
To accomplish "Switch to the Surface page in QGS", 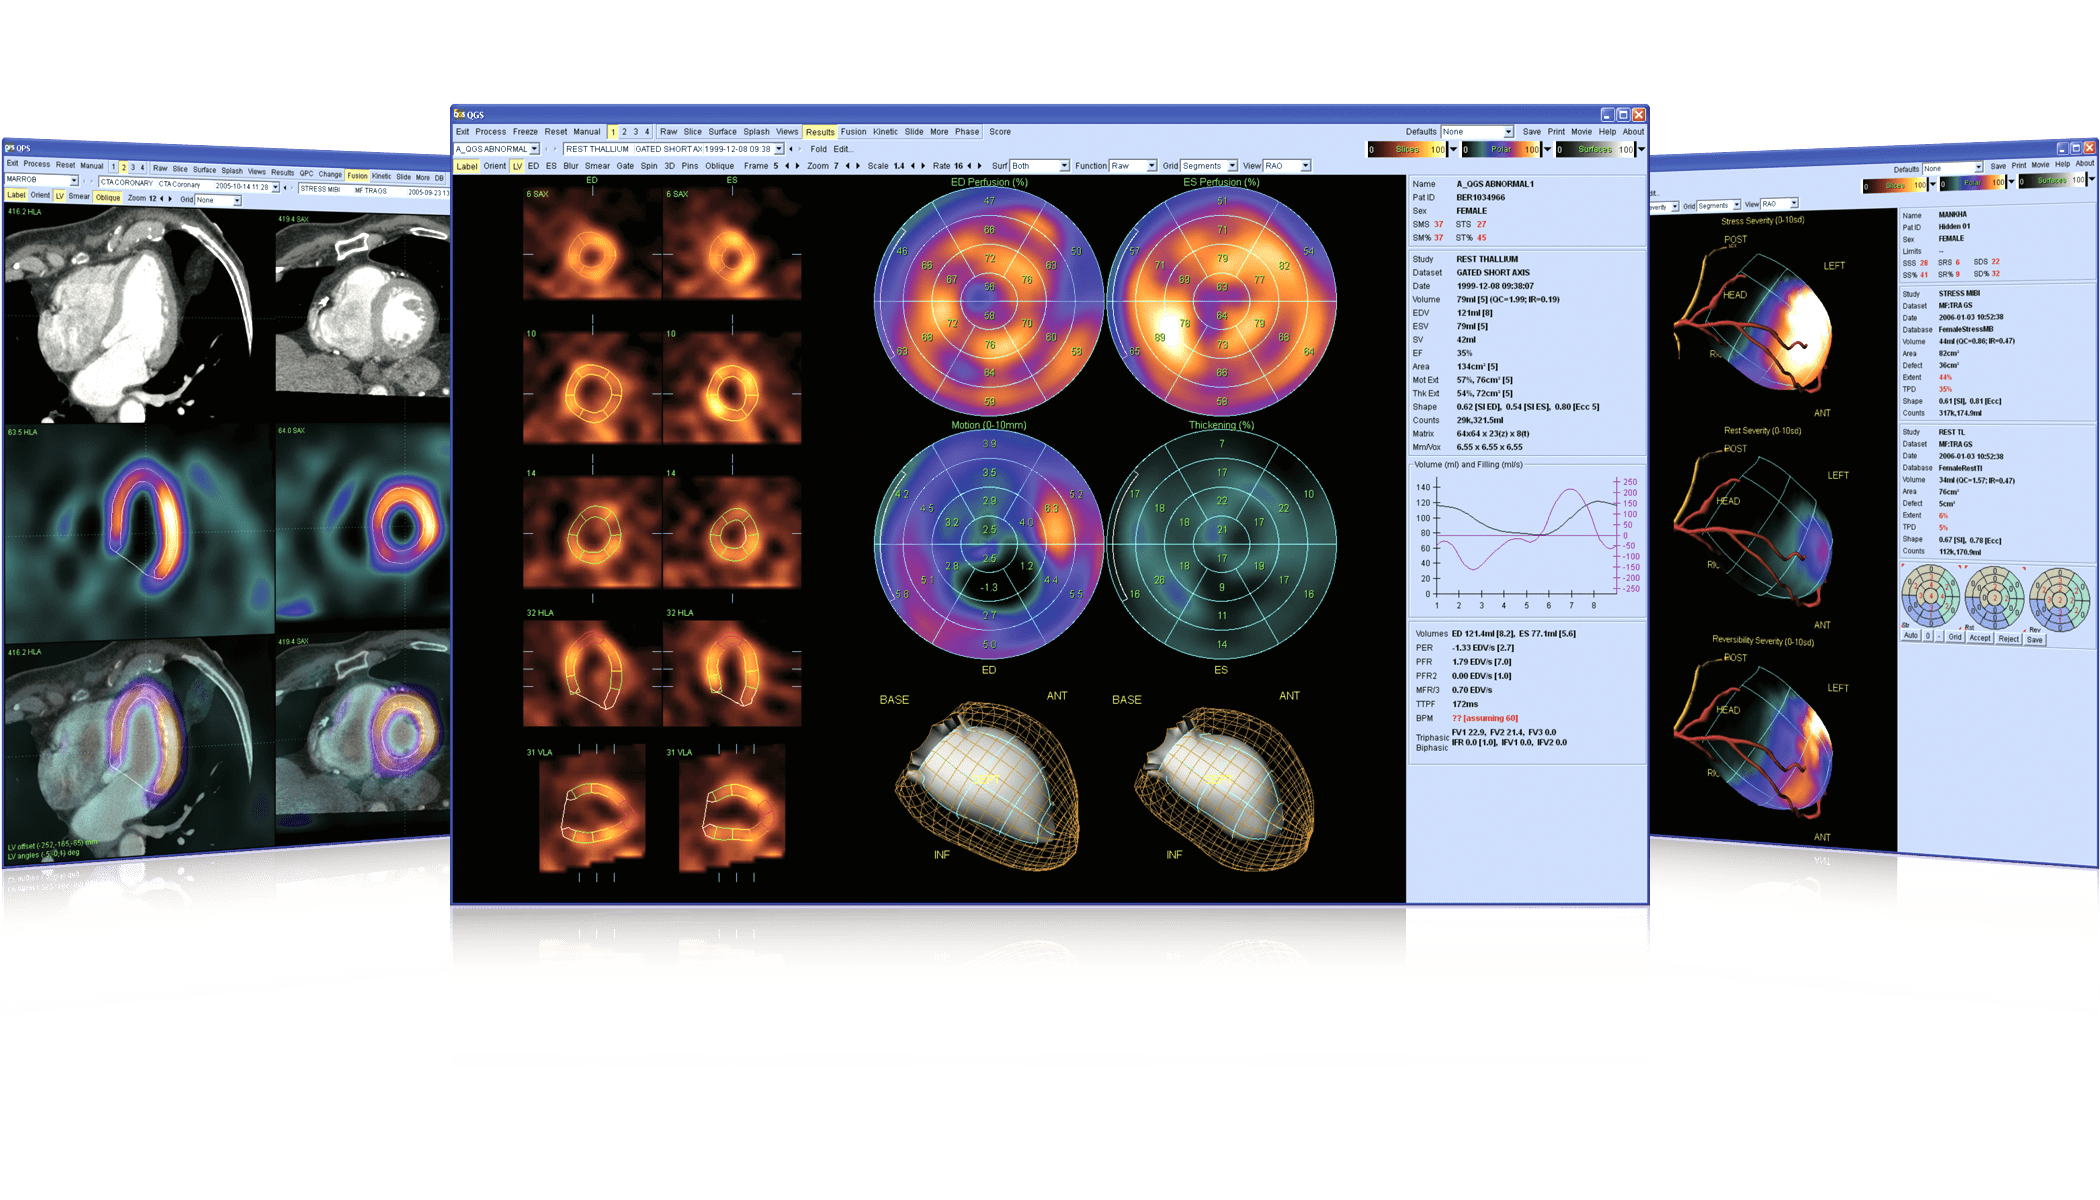I will pos(723,132).
